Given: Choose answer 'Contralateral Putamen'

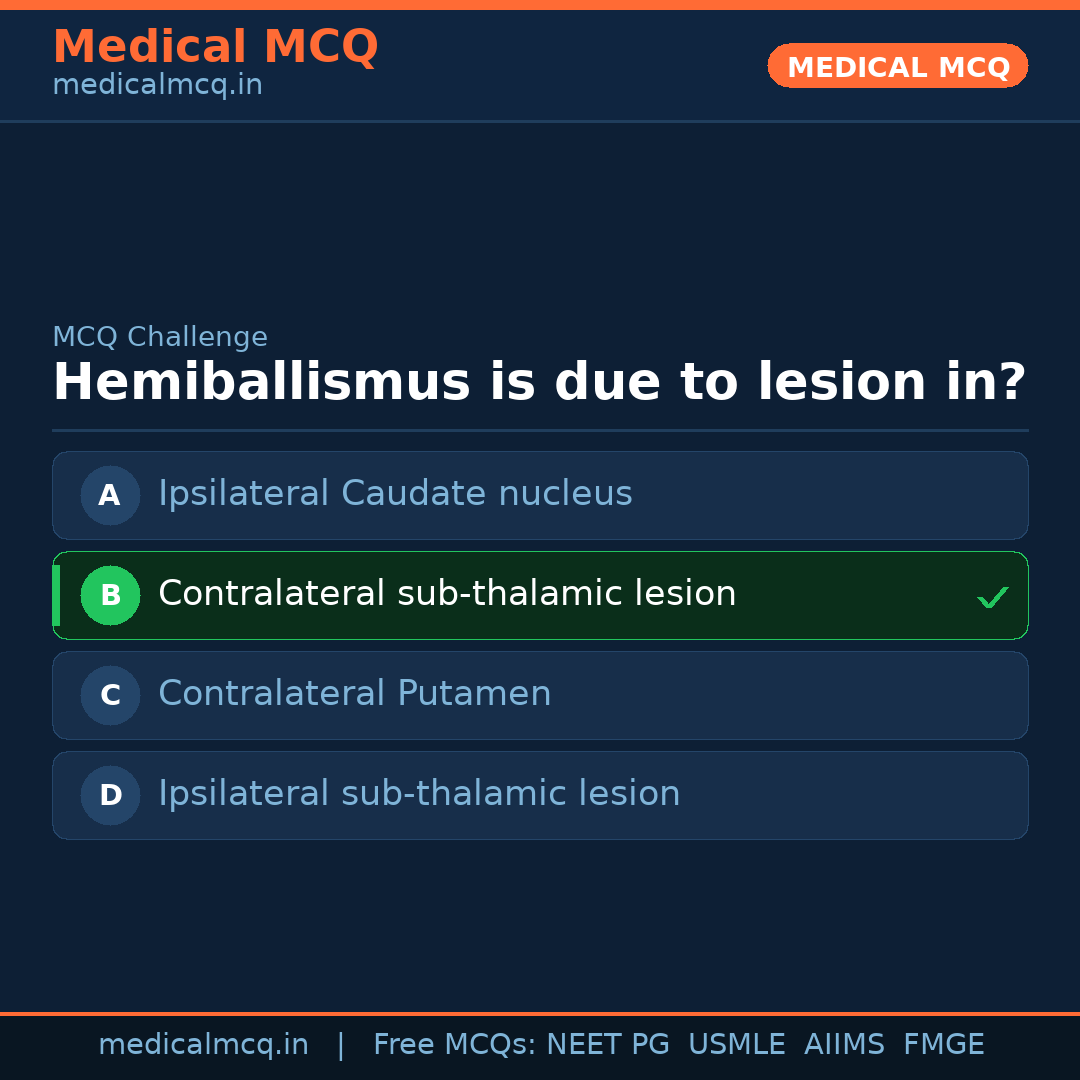Looking at the screenshot, I should pos(354,694).
